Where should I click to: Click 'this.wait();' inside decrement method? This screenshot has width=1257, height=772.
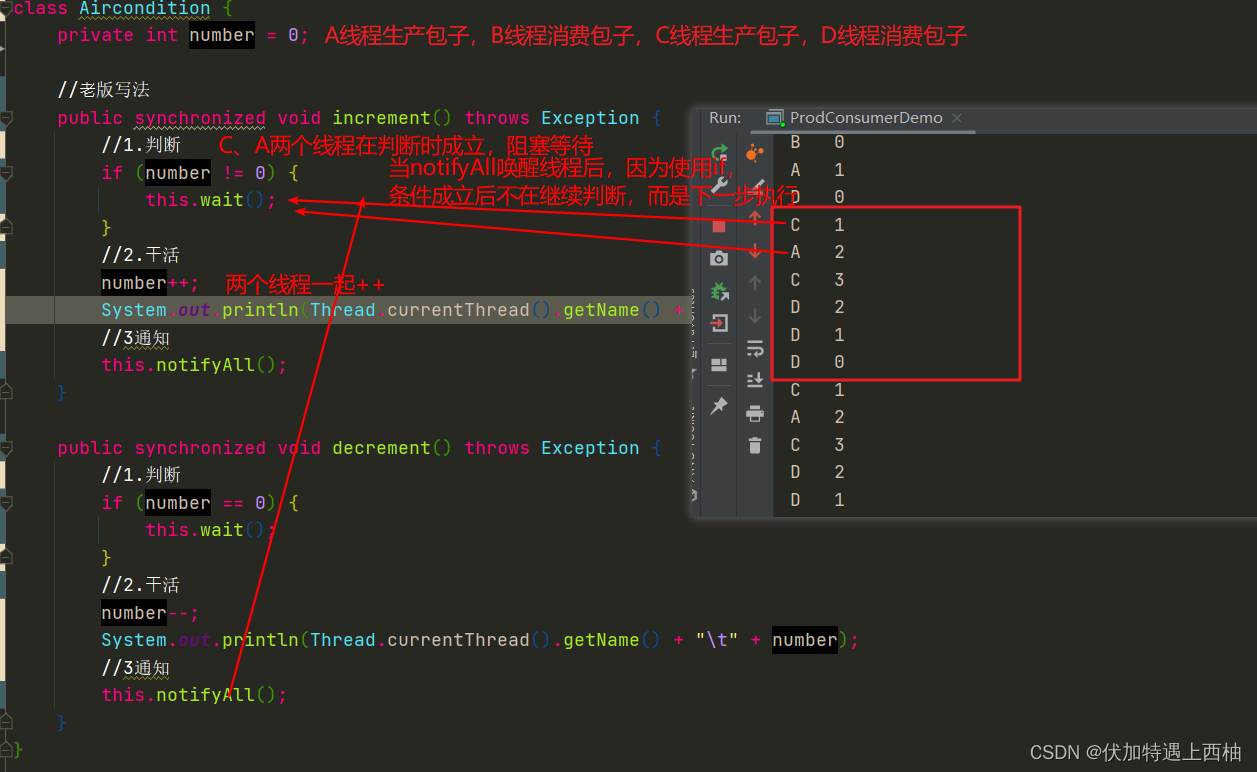point(211,530)
